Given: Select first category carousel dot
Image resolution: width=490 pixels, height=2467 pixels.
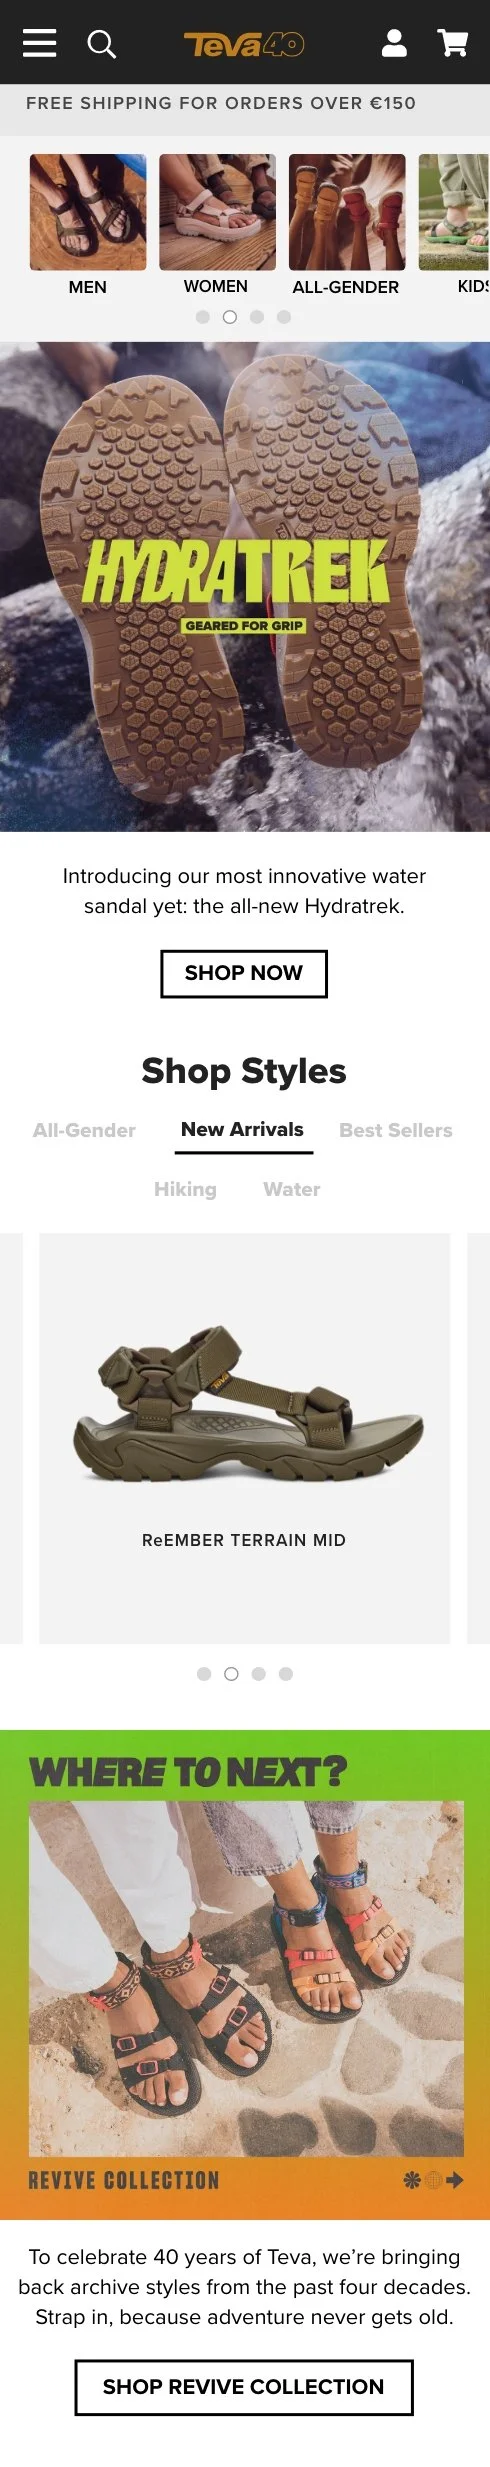Looking at the screenshot, I should (203, 317).
